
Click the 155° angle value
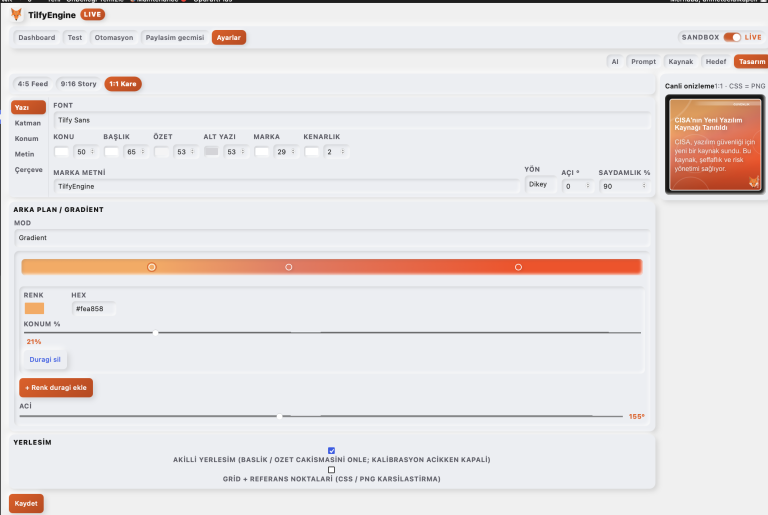tap(636, 417)
